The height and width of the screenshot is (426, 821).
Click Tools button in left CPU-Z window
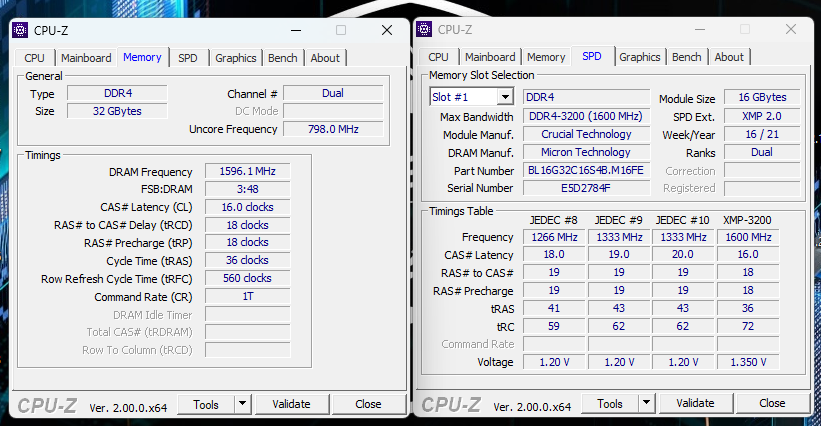coord(206,405)
